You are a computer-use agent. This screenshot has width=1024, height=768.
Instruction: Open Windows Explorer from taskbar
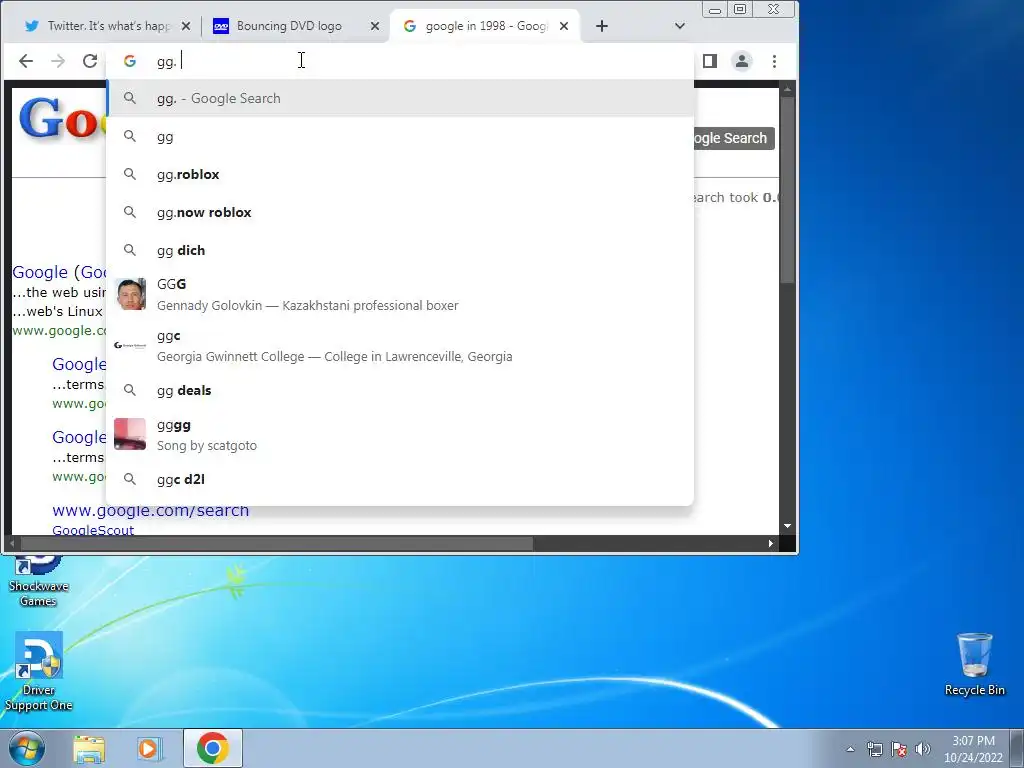[89, 749]
